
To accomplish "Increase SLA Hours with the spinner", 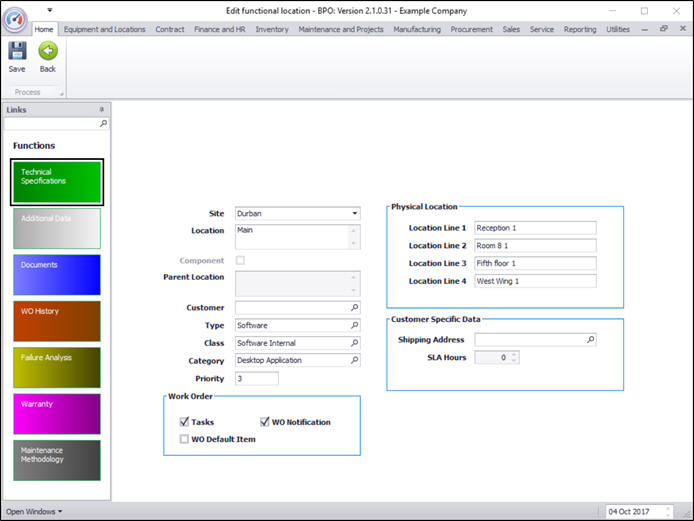I will pyautogui.click(x=514, y=354).
